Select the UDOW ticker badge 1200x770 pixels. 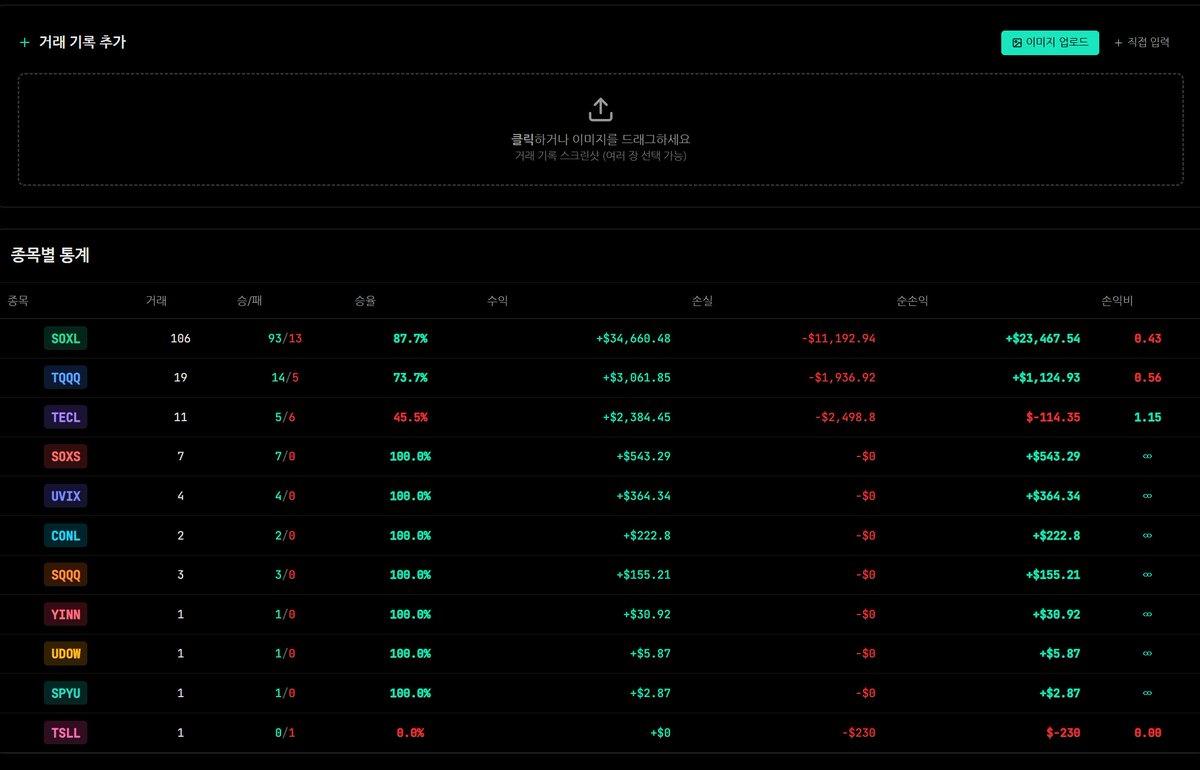66,654
